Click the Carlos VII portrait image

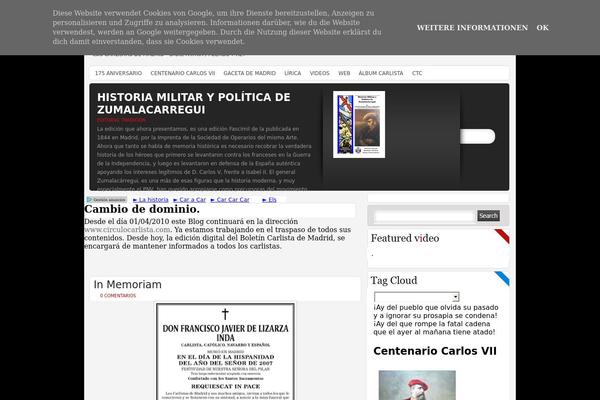[417, 385]
